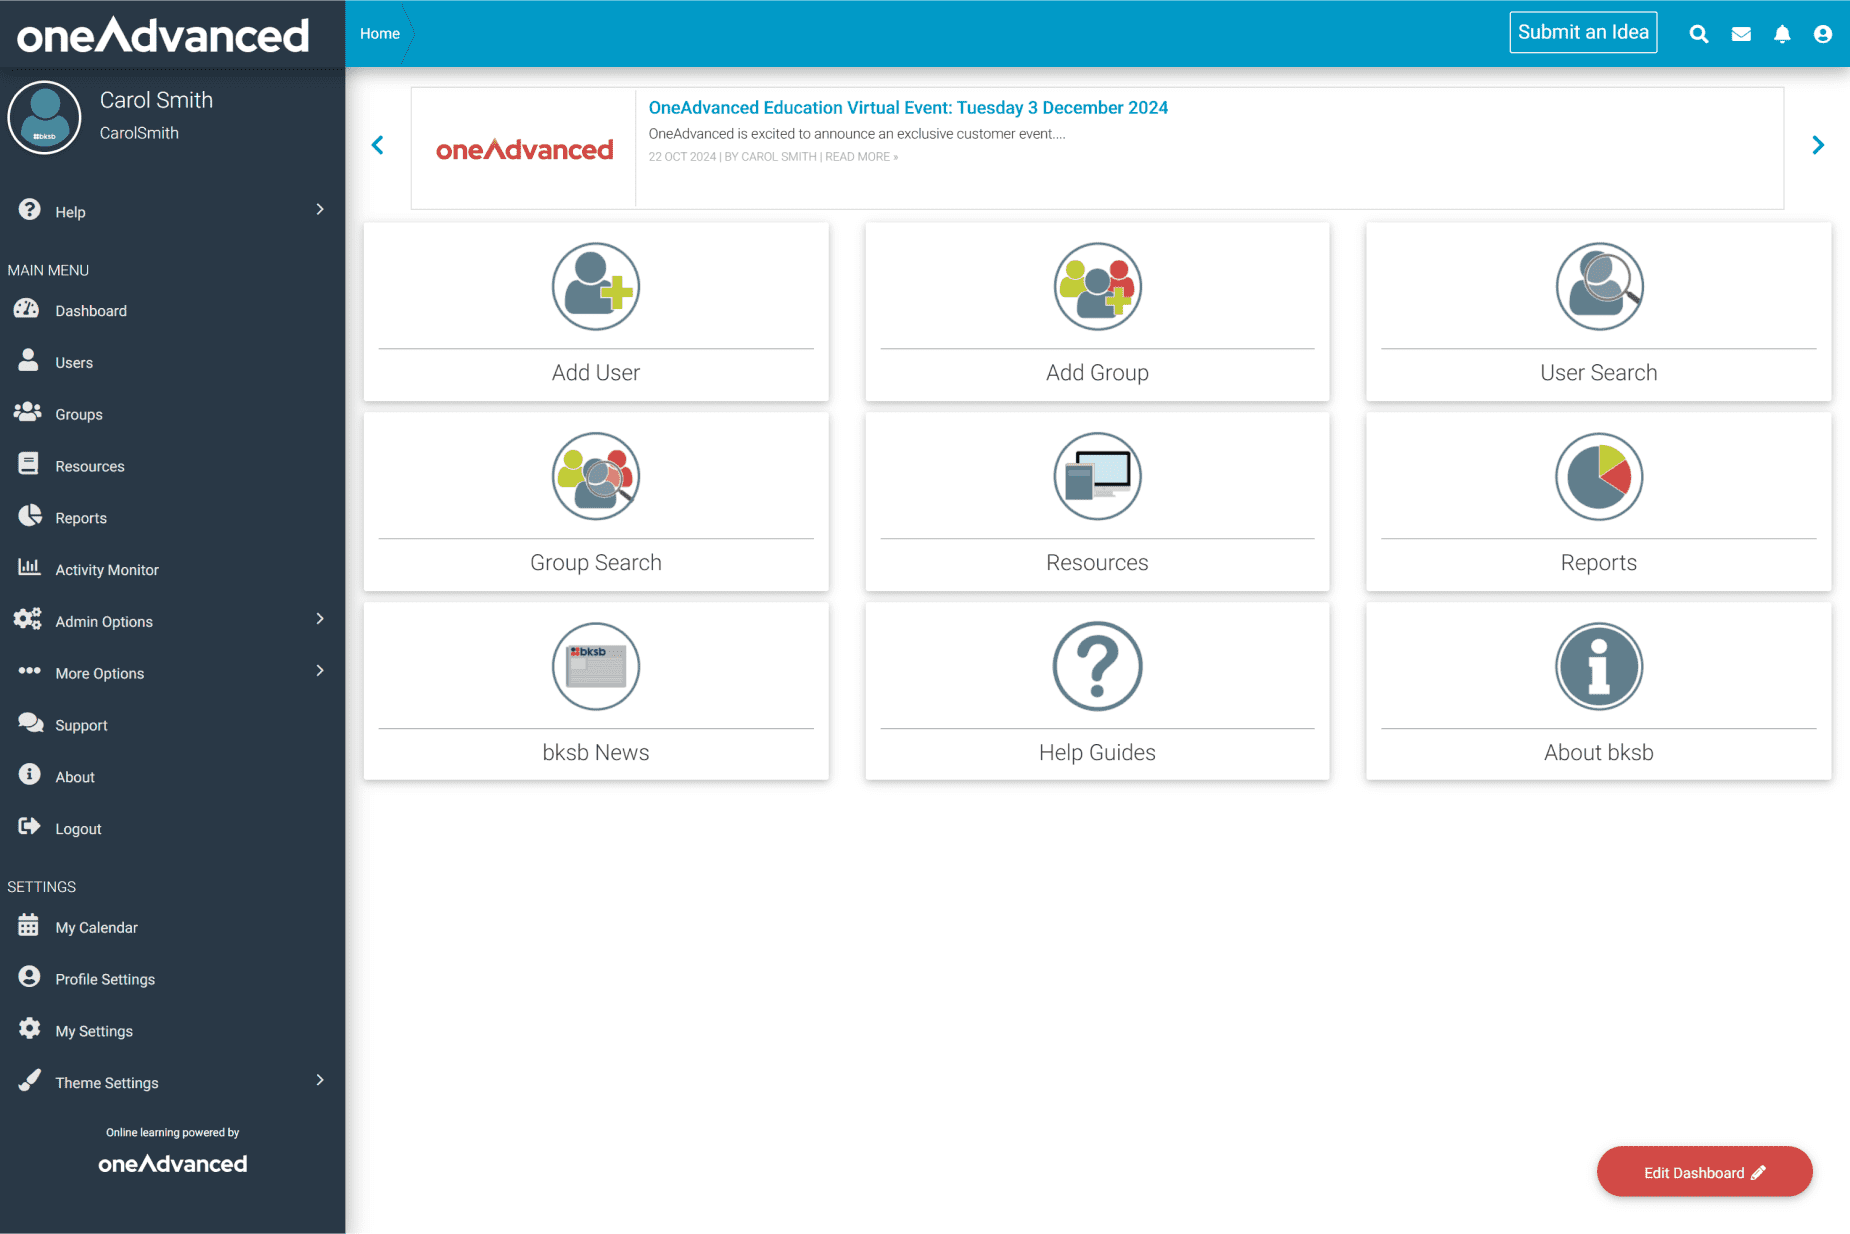Click the Group Search tile icon
The image size is (1850, 1234).
point(596,477)
